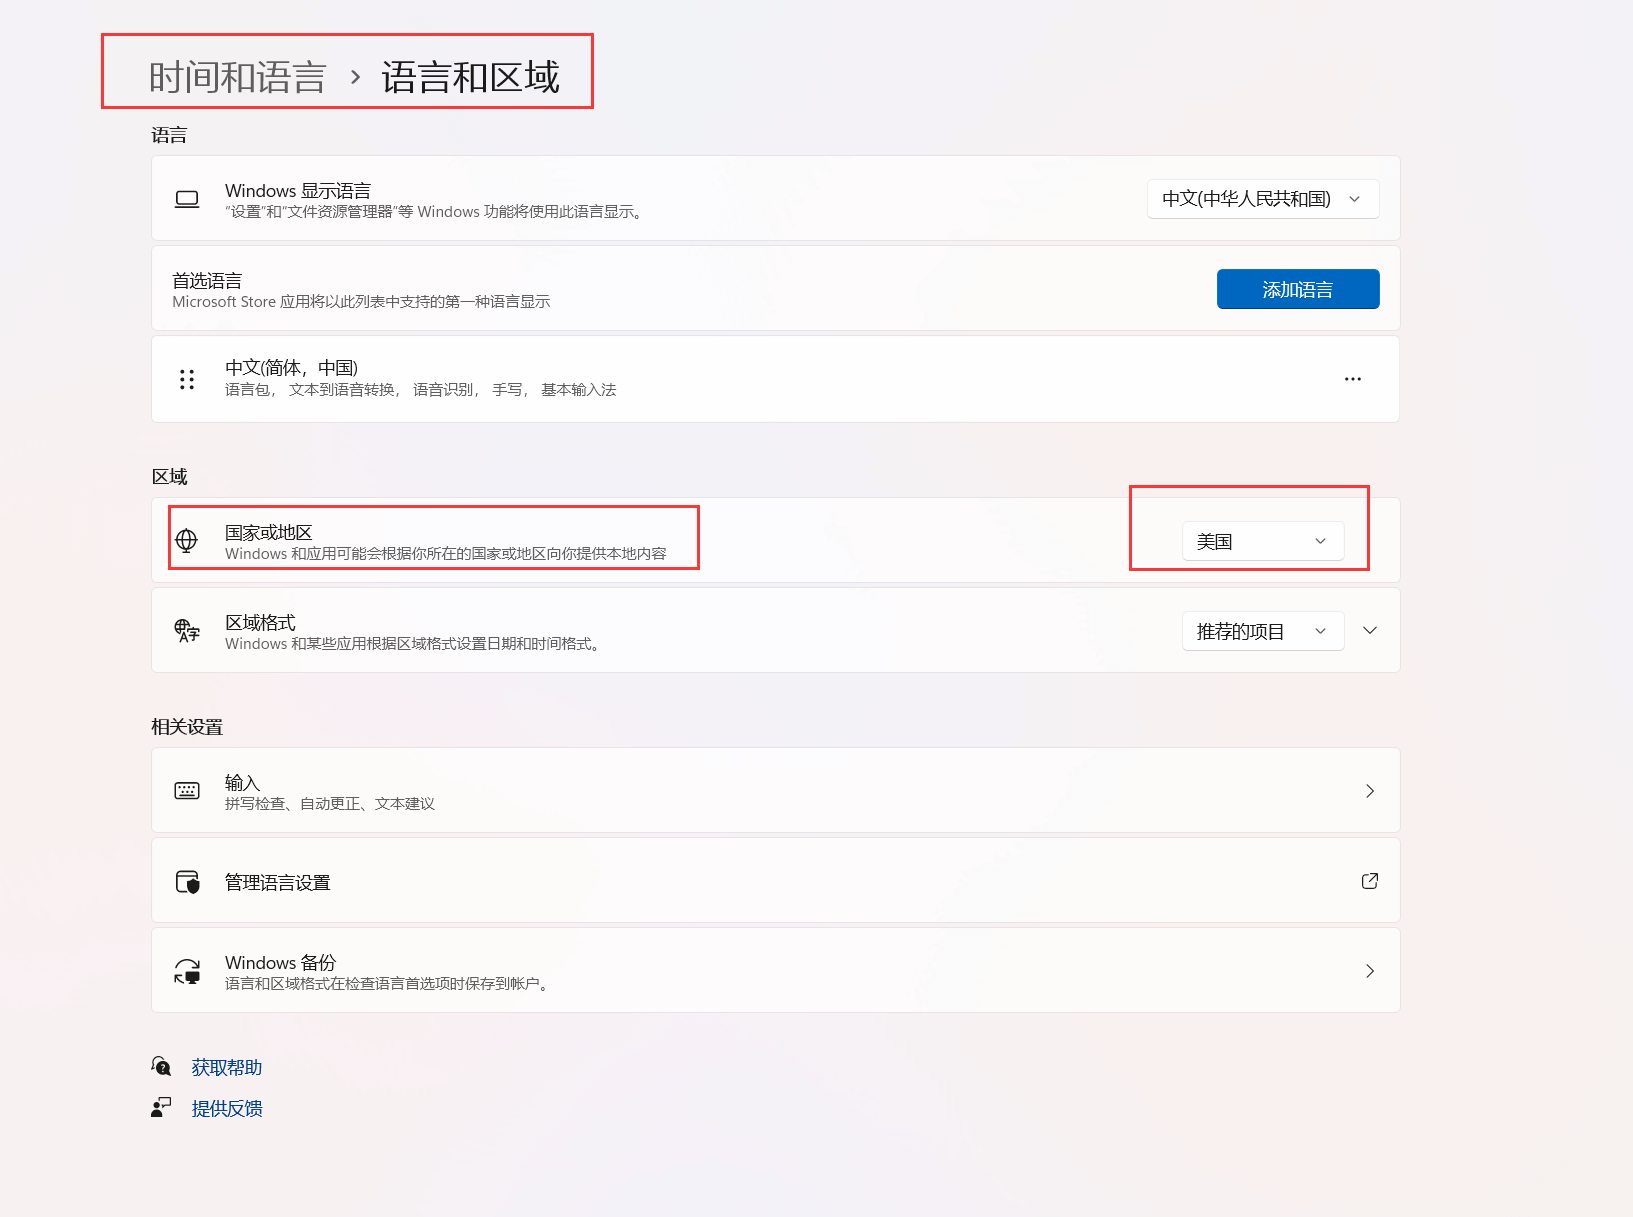Open the Windows 备份 row chevron
The height and width of the screenshot is (1217, 1633).
click(1370, 971)
